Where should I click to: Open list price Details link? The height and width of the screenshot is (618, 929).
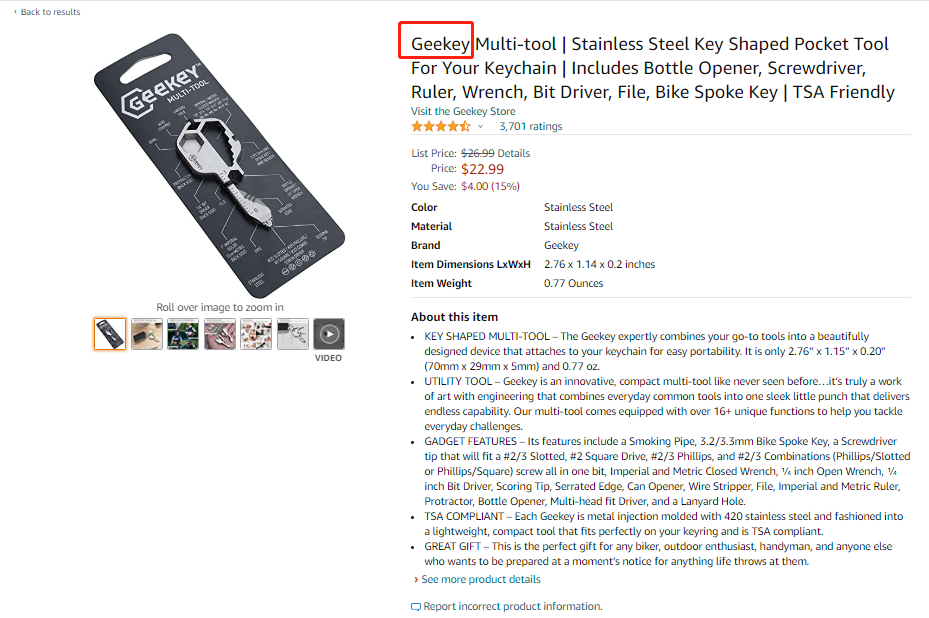coord(514,153)
